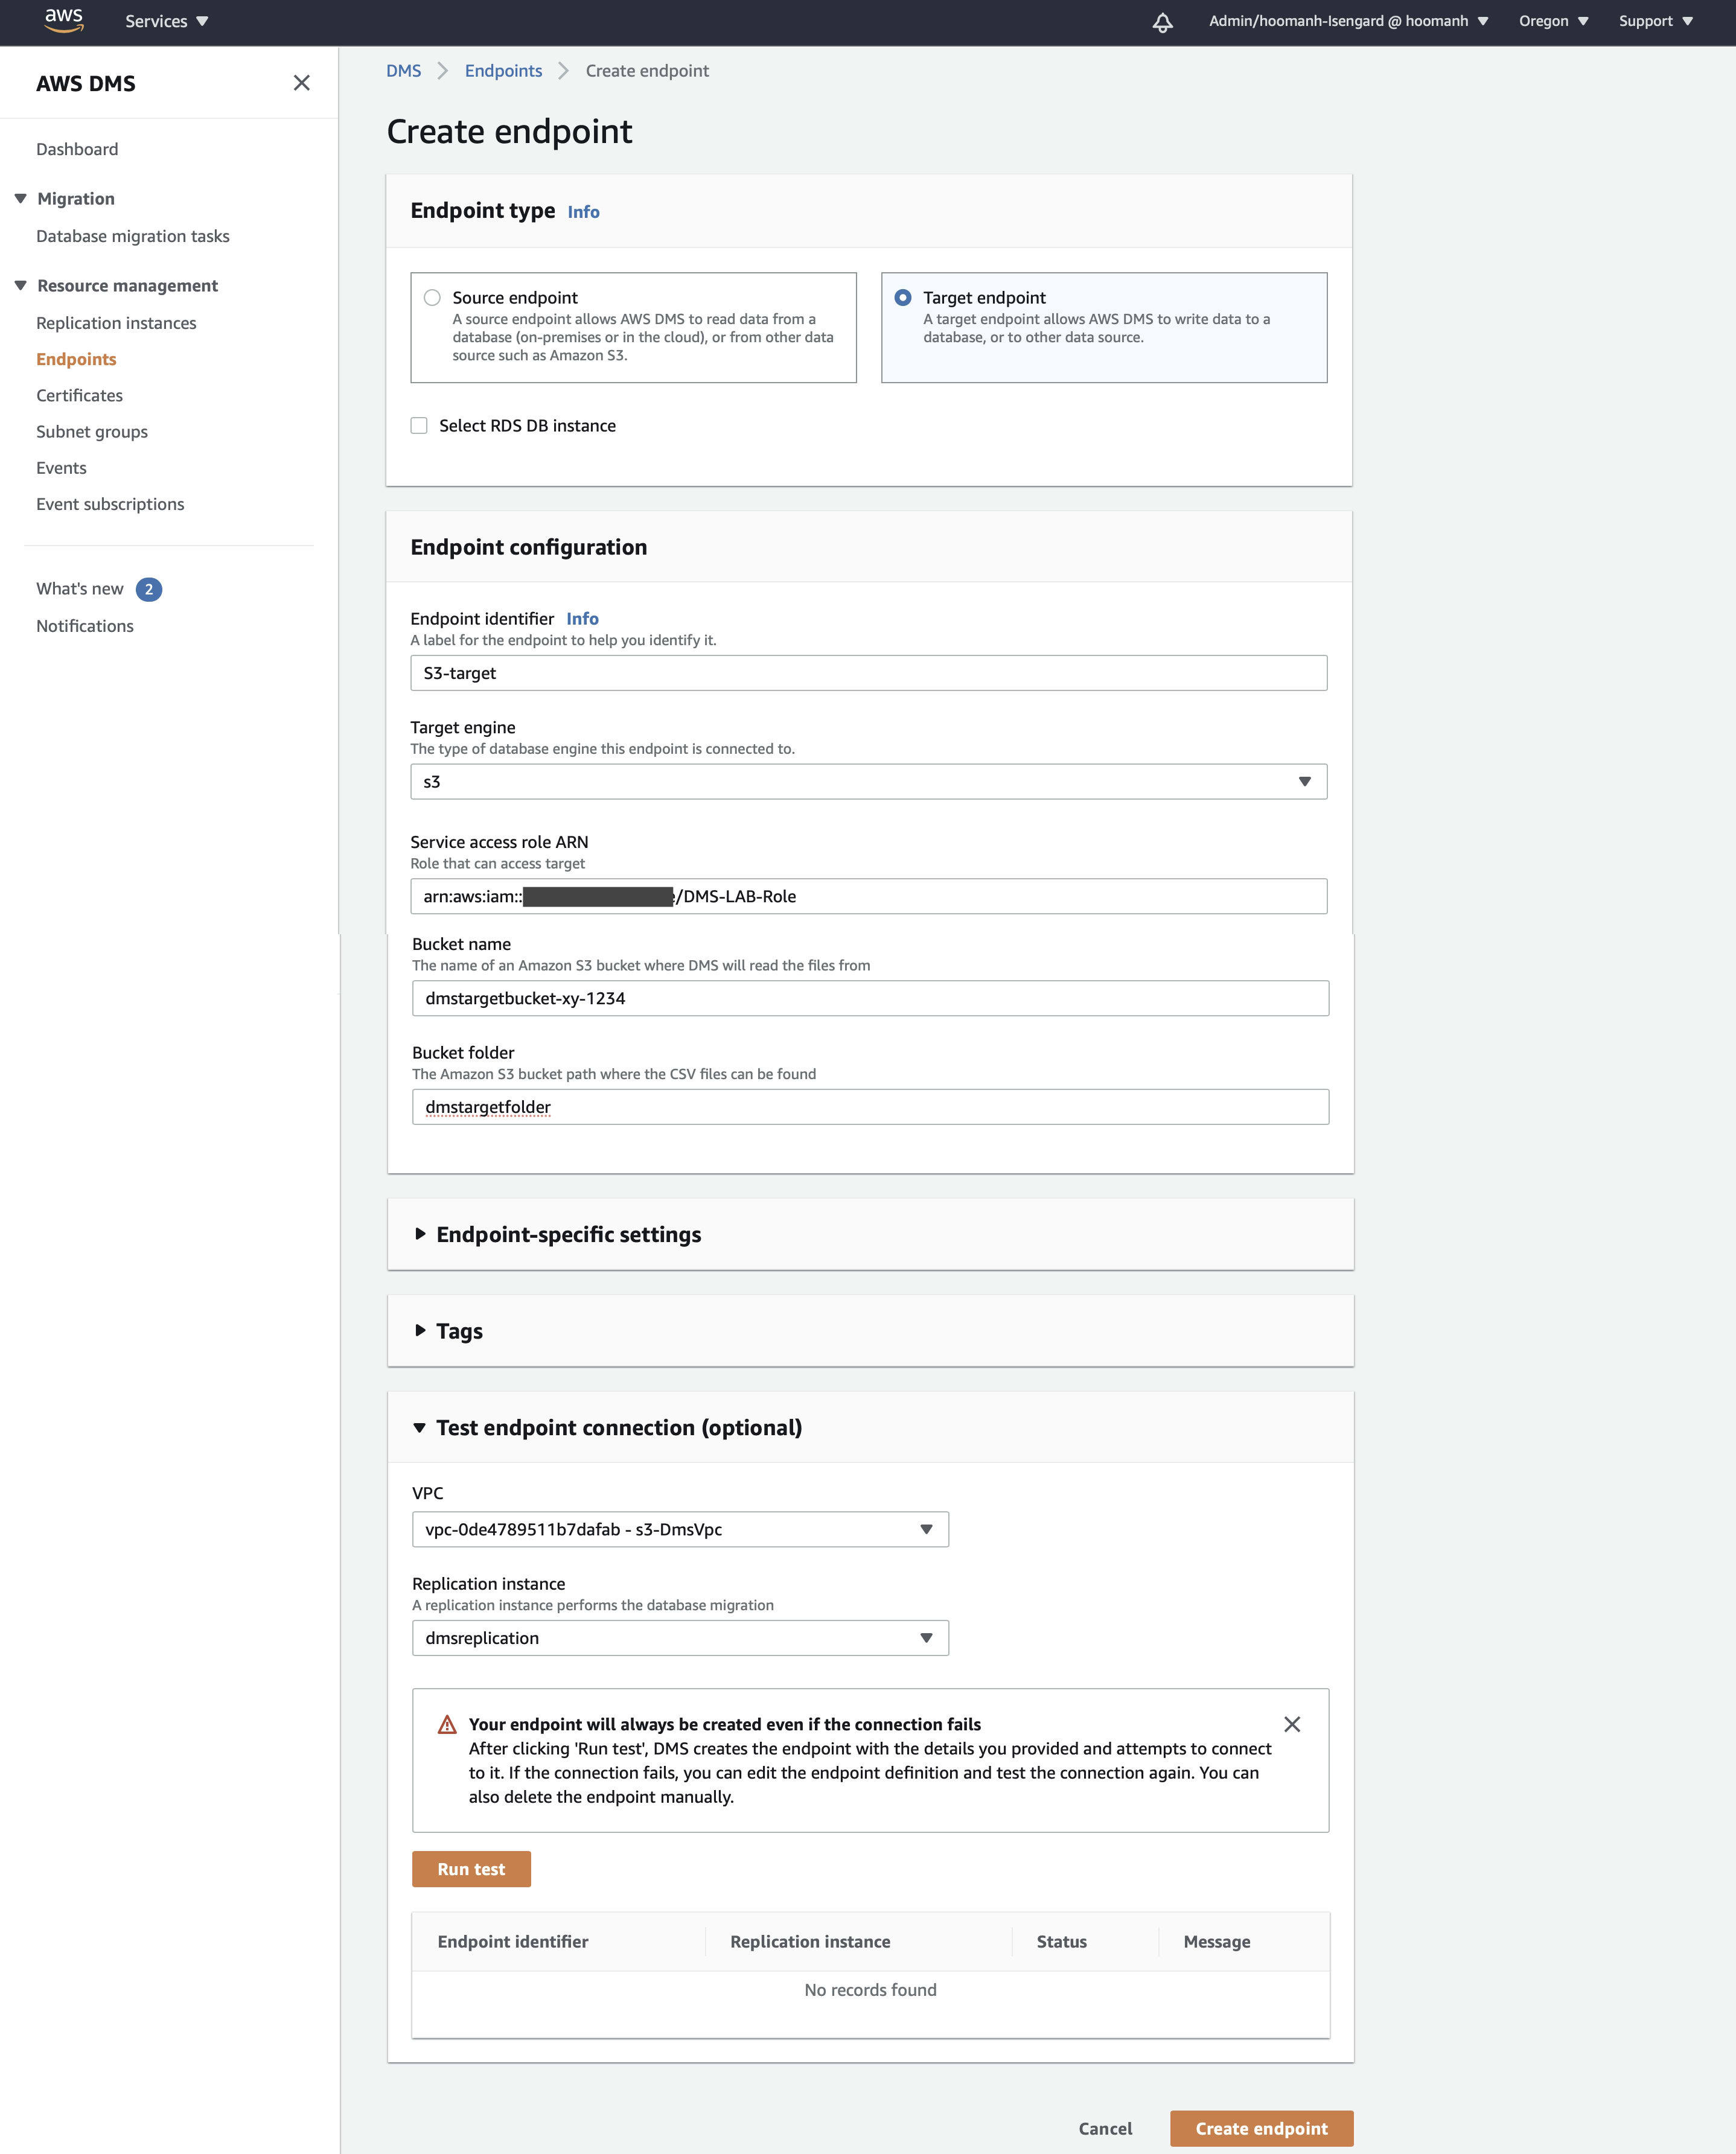This screenshot has height=2154, width=1736.
Task: Open Event subscriptions in sidebar
Action: point(110,504)
